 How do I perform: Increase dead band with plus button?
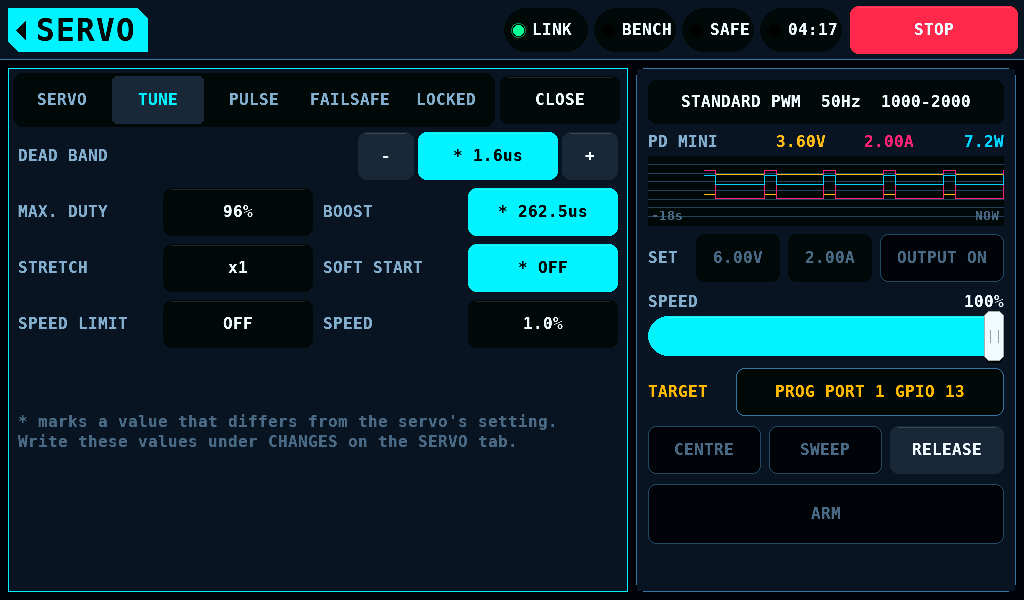coord(590,156)
